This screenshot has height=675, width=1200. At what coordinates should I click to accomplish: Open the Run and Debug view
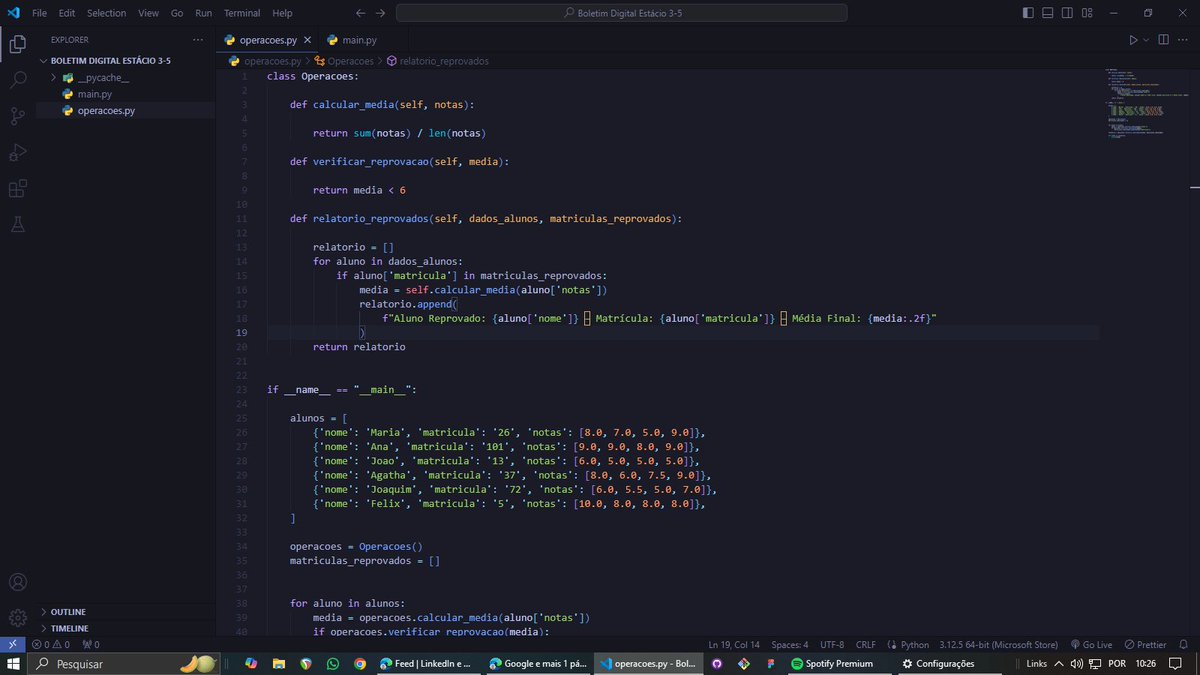[x=17, y=152]
